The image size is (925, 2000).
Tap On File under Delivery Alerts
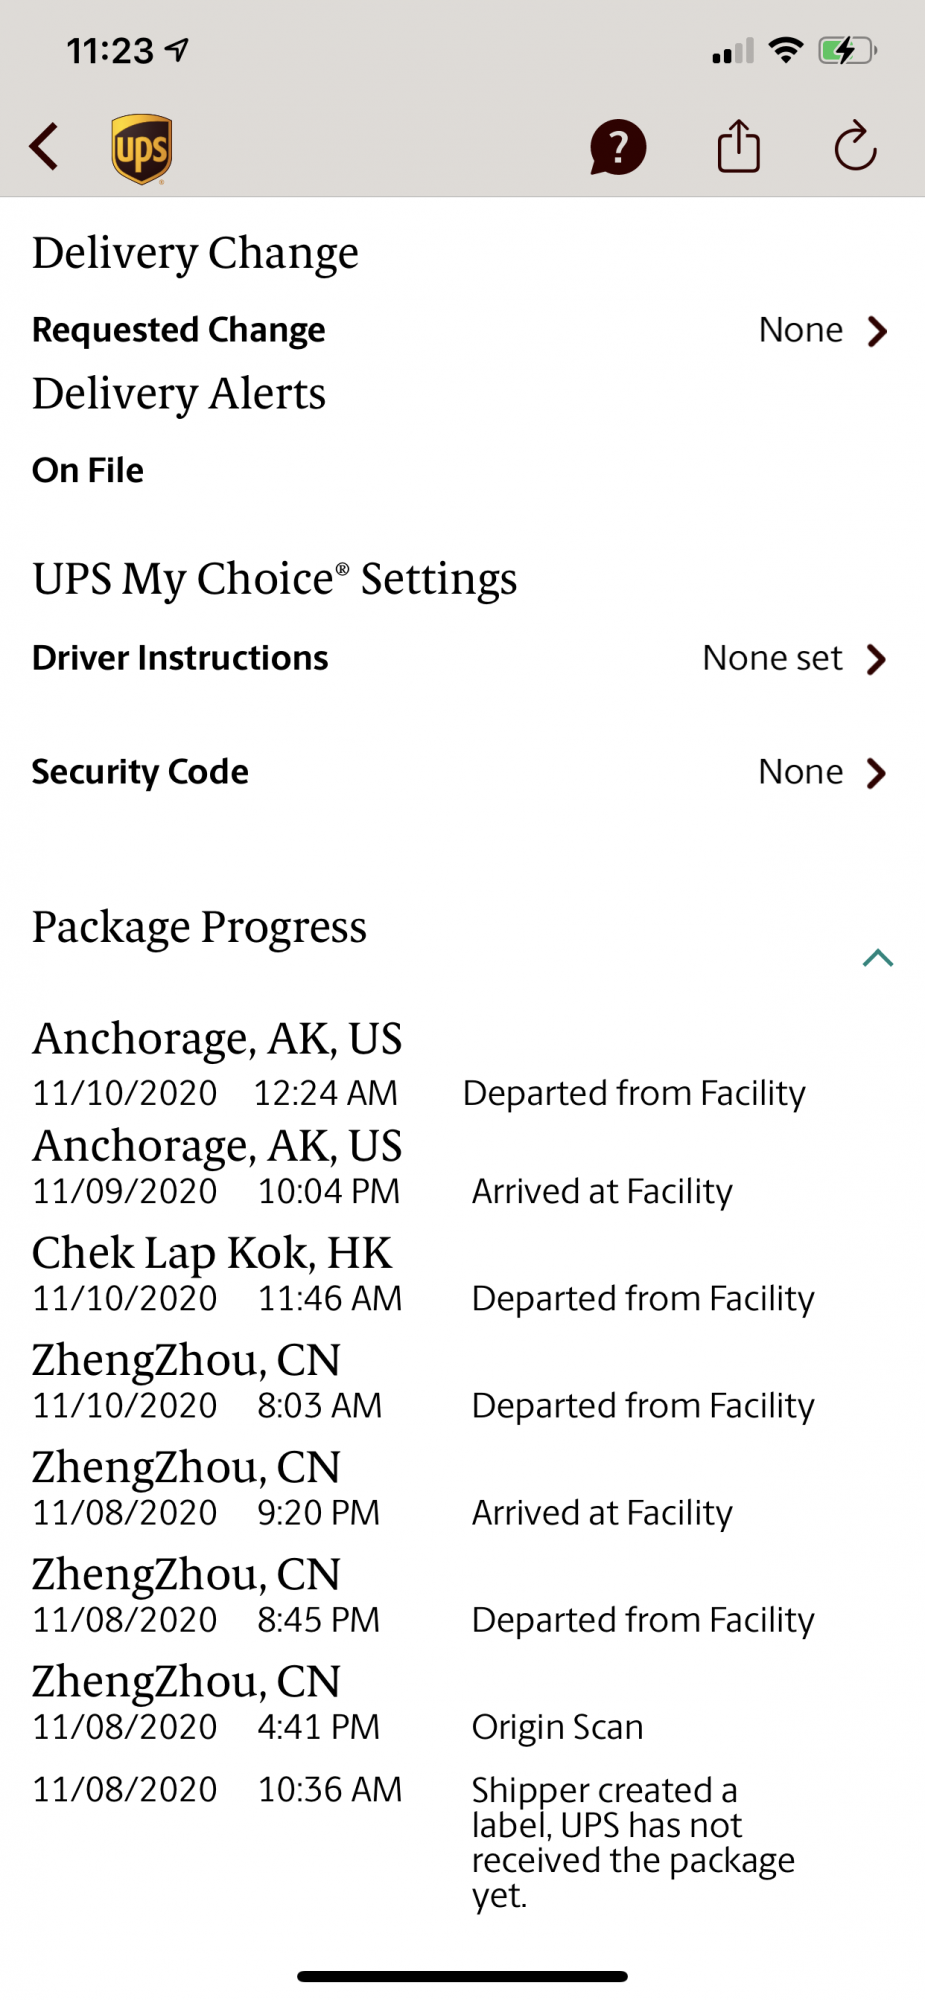(88, 470)
